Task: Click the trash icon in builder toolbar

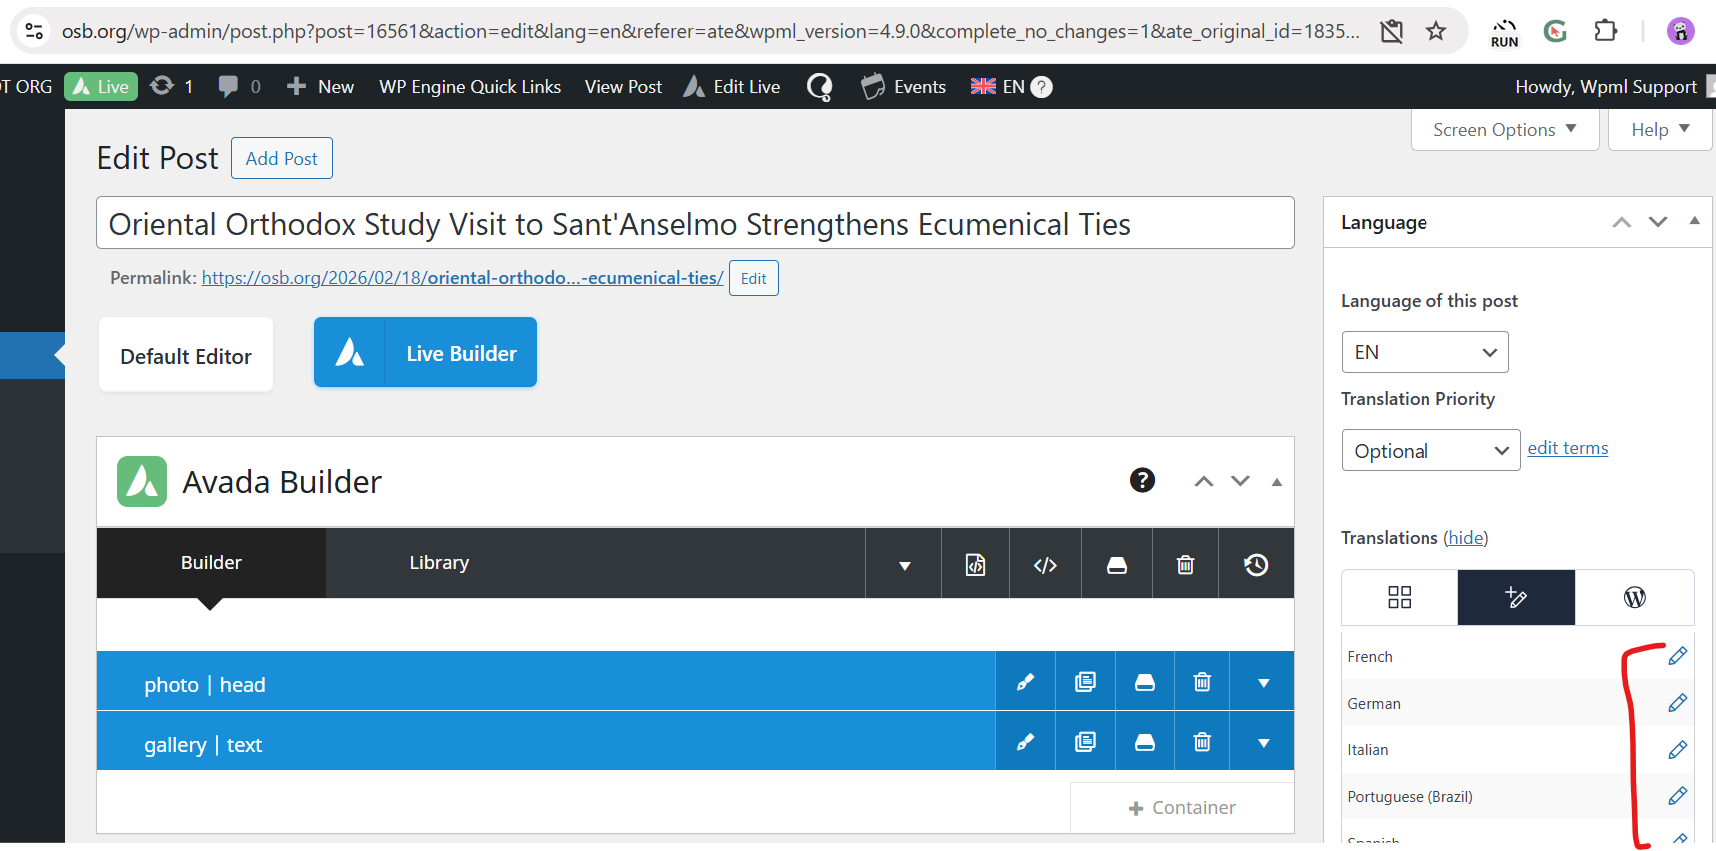Action: (1185, 565)
